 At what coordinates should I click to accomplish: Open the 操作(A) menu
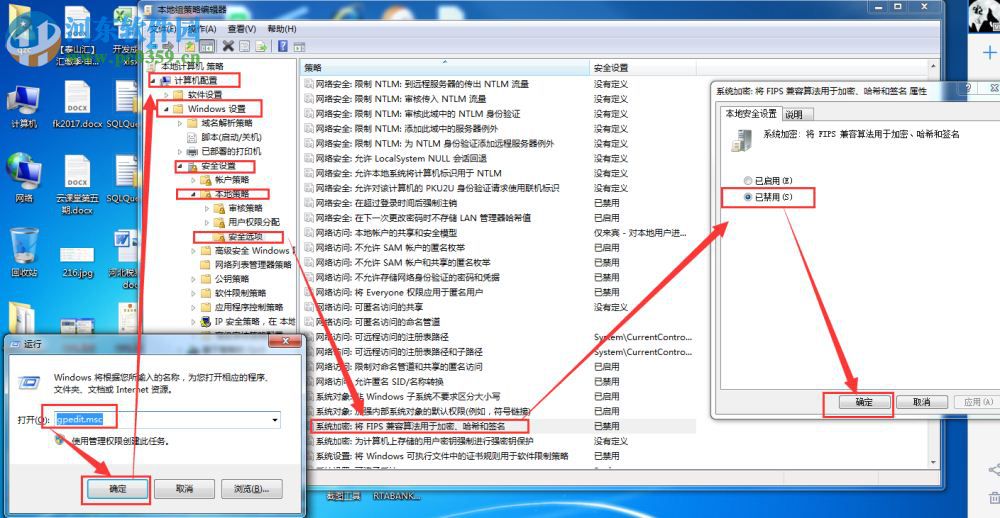pyautogui.click(x=202, y=29)
